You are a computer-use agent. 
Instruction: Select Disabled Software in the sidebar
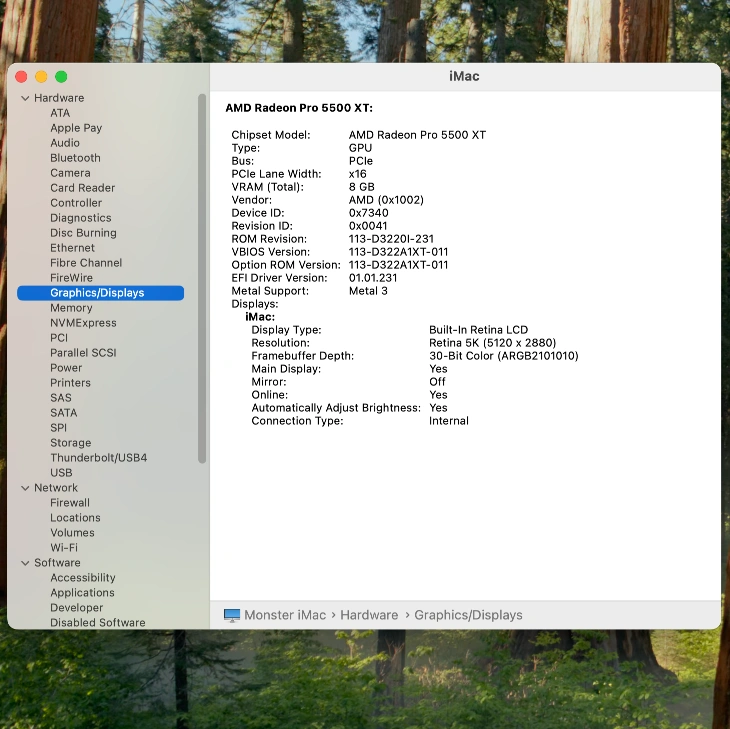tap(97, 623)
